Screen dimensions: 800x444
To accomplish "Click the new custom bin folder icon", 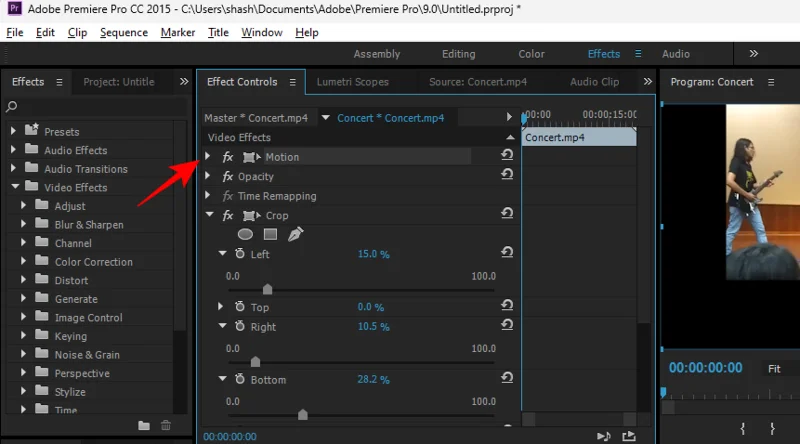I will pos(144,425).
